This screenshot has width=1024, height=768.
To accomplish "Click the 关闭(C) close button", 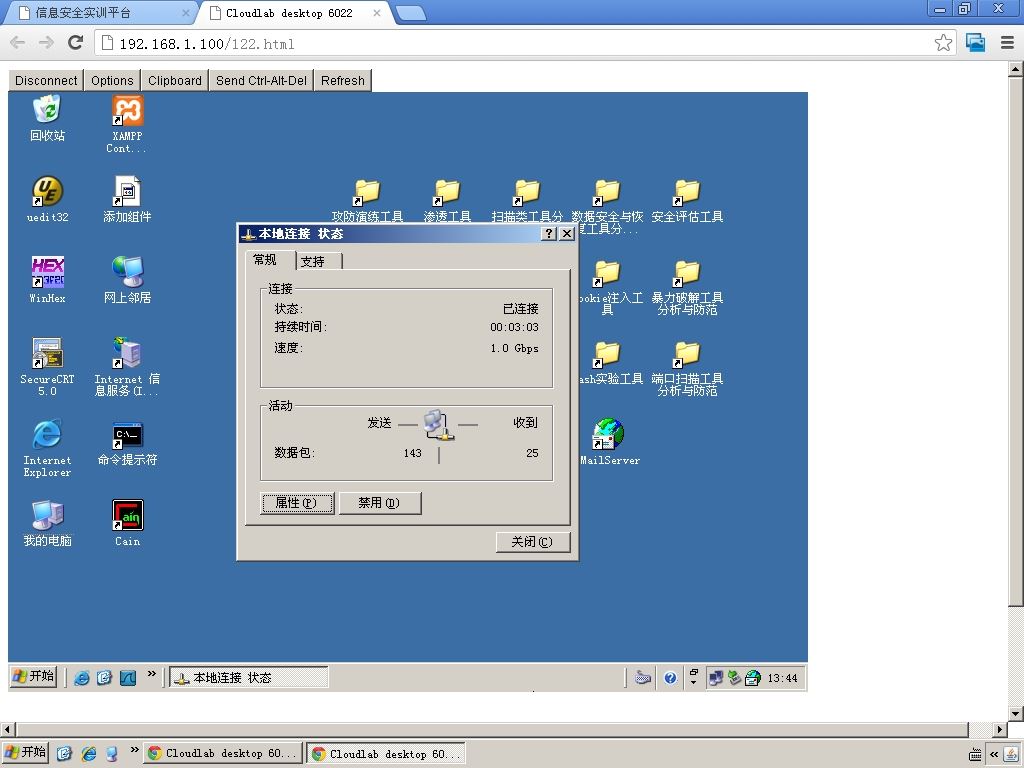I will 532,542.
